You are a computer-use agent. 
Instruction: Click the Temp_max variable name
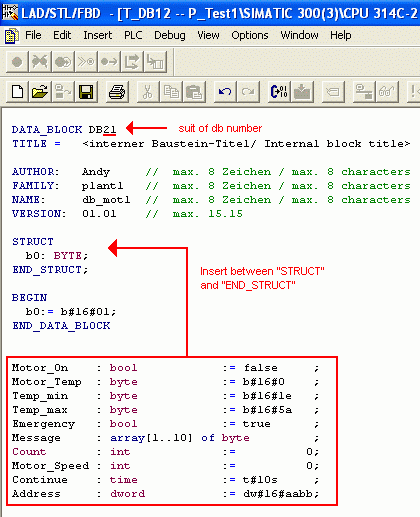[x=40, y=410]
